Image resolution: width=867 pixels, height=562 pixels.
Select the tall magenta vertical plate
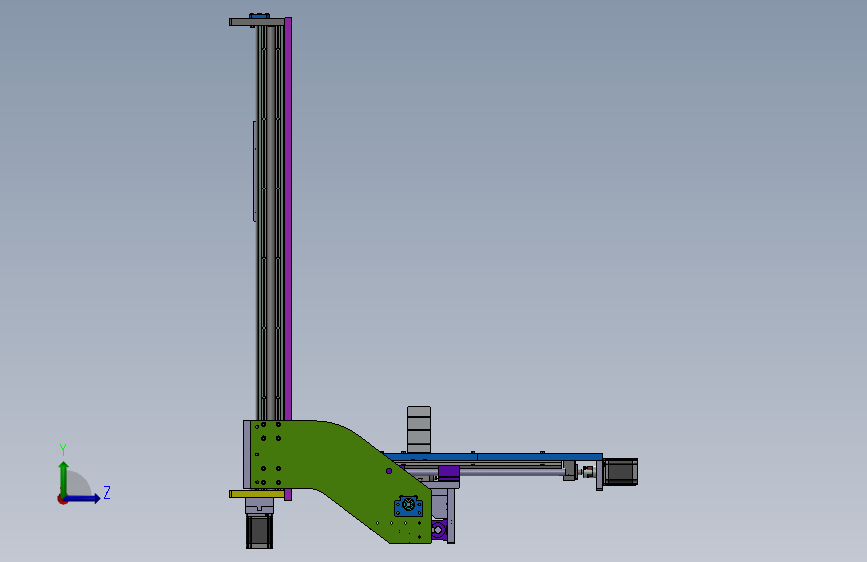pyautogui.click(x=288, y=258)
